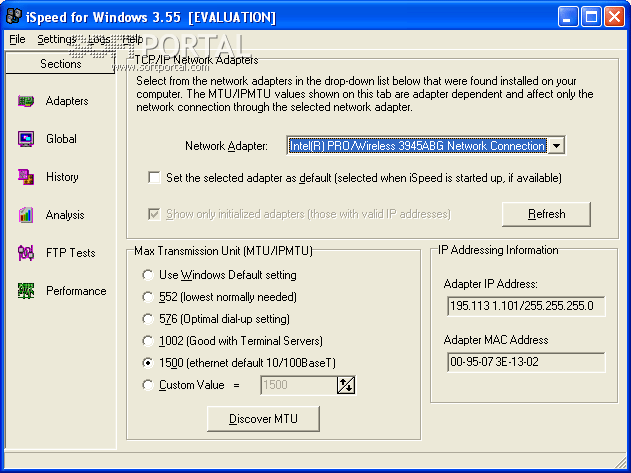Open the Performance section label
The image size is (631, 473).
(76, 291)
